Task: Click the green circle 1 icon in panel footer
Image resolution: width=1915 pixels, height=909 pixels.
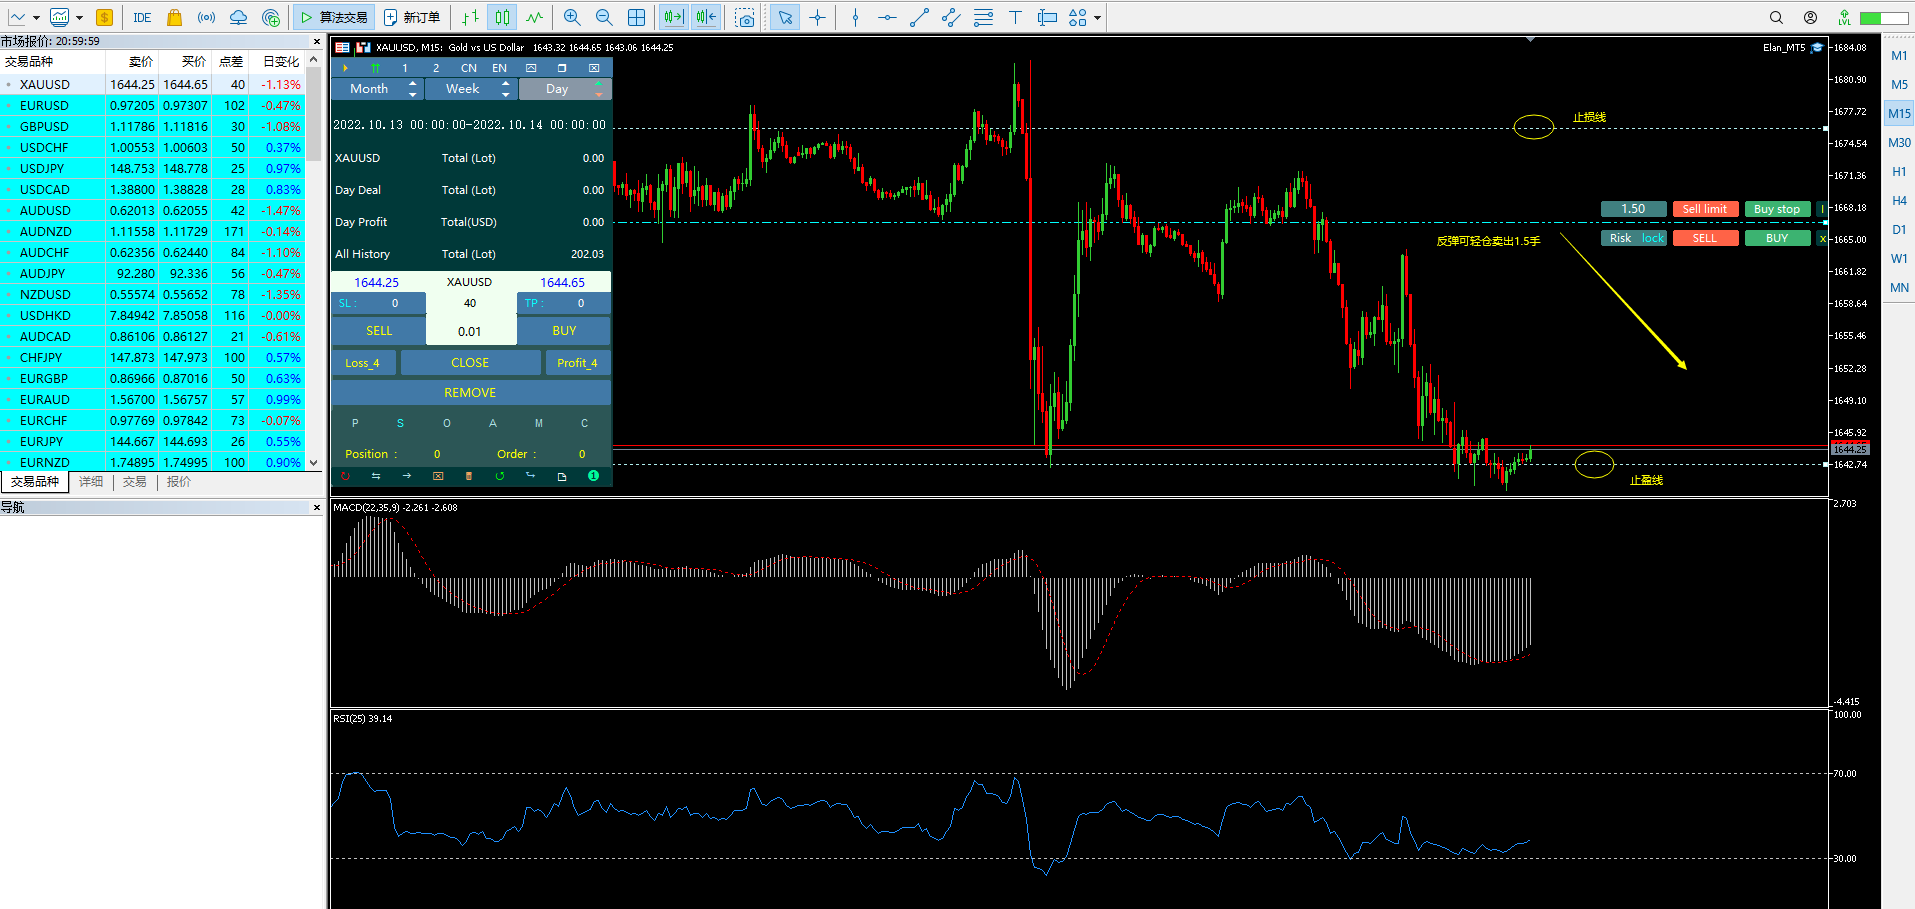Action: click(x=593, y=476)
